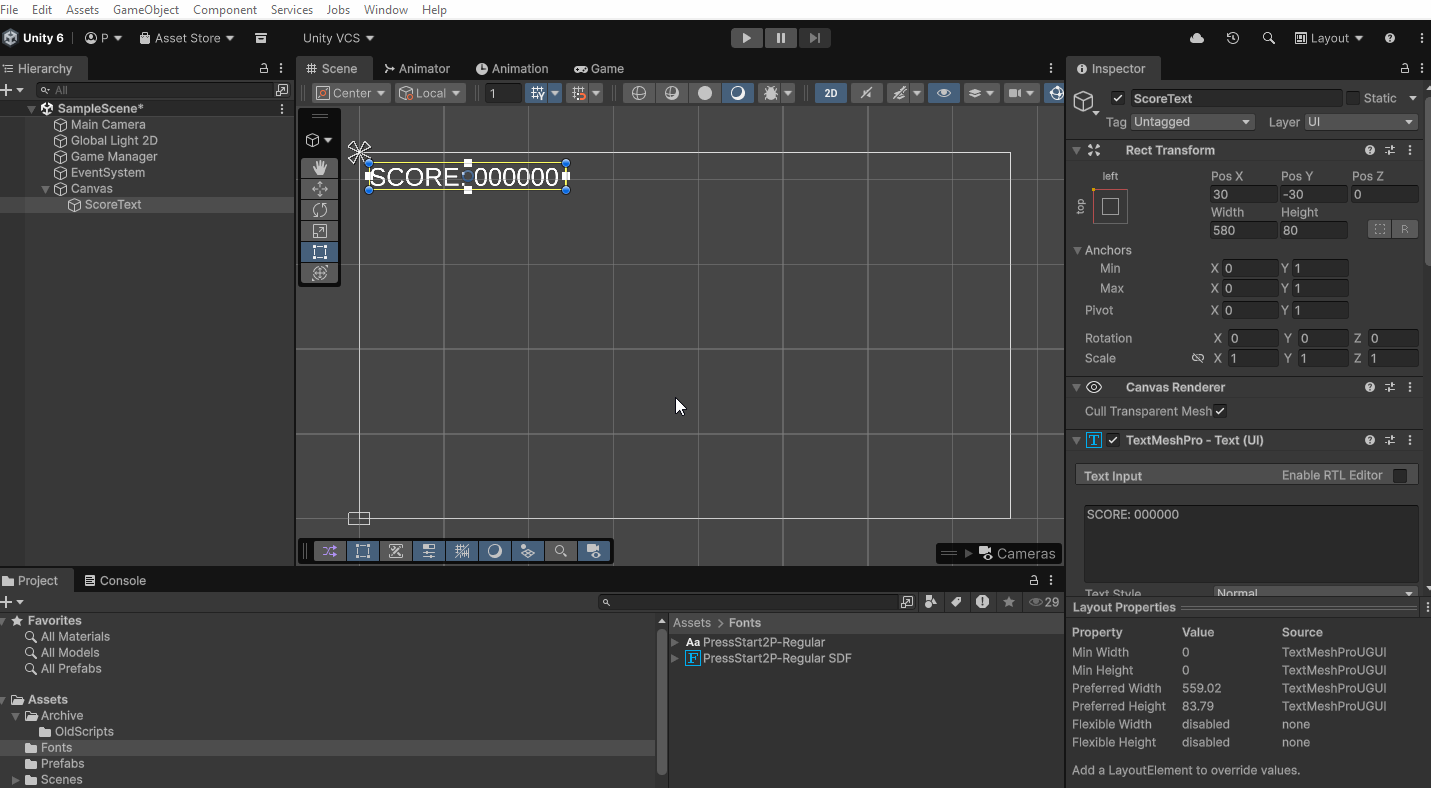Select the Scale tool in Scene
Screen dimensions: 1431x788
tap(320, 231)
